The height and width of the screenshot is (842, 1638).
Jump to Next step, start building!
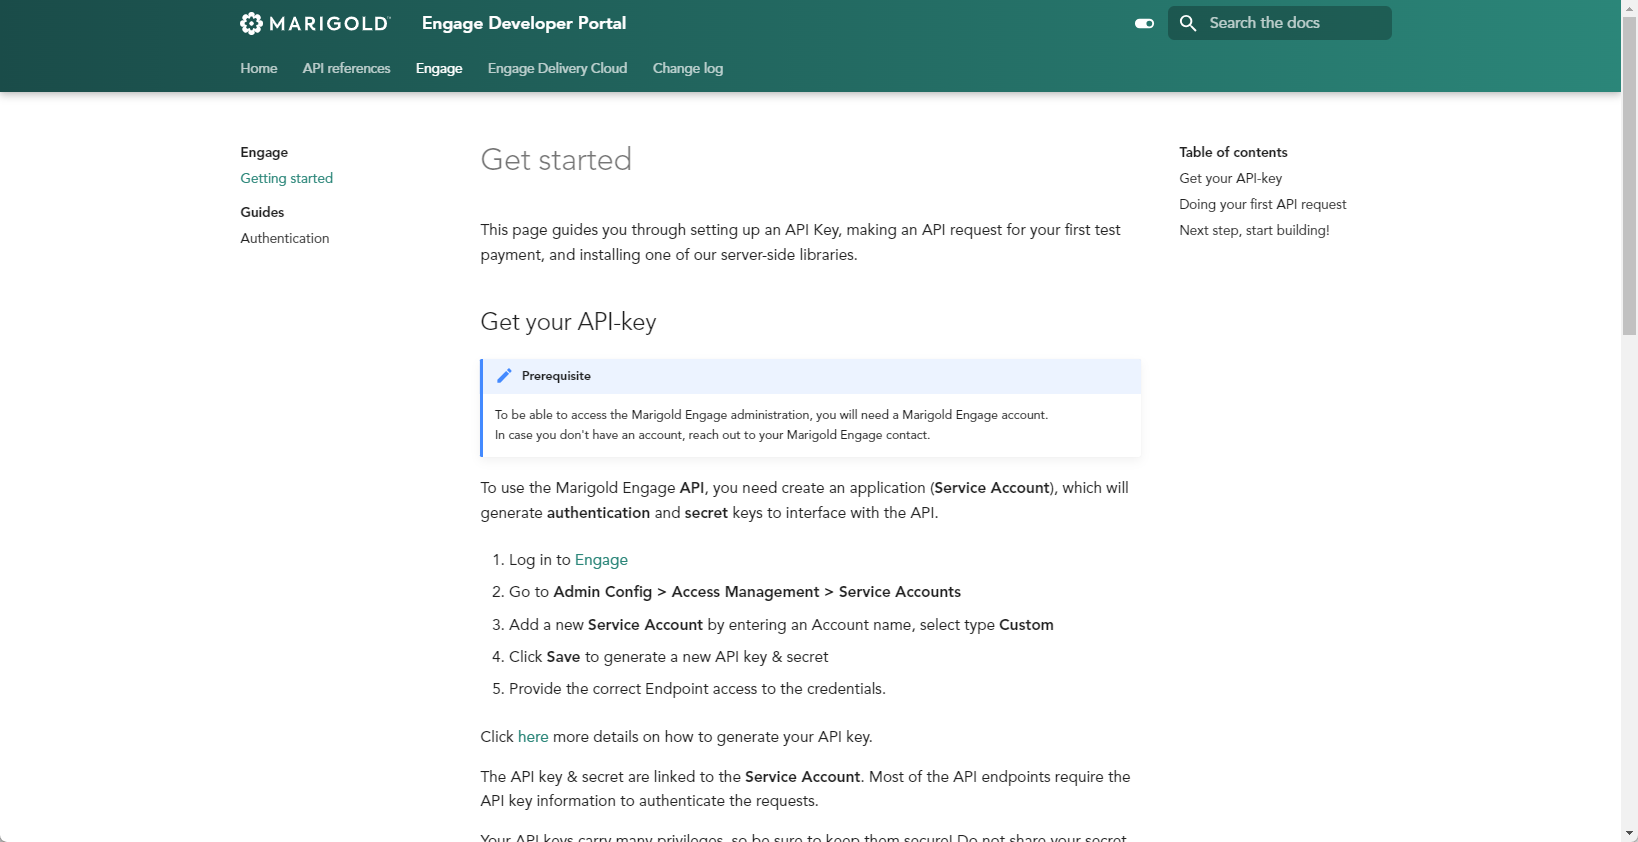click(x=1254, y=230)
